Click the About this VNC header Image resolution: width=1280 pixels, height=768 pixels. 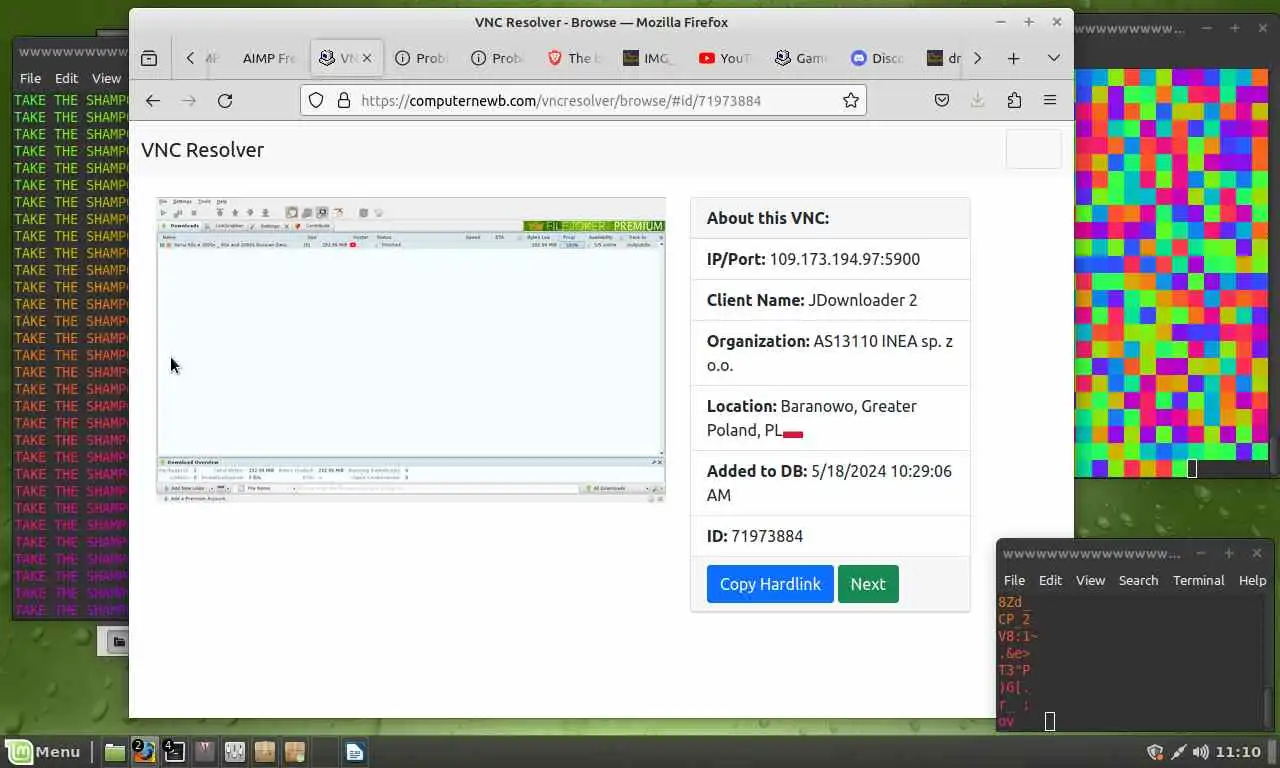(x=768, y=218)
